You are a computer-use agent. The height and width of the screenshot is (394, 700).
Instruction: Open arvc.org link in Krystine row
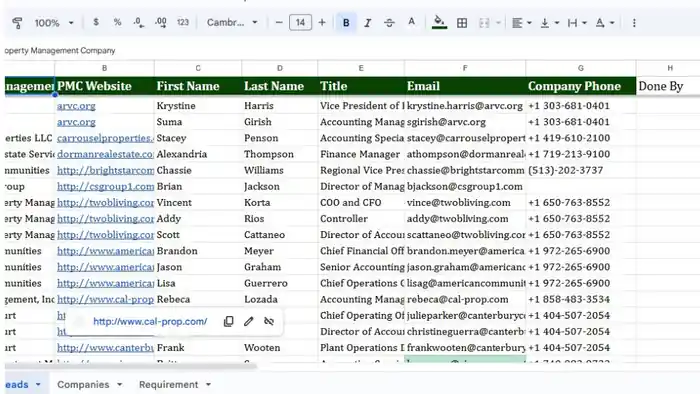tap(76, 106)
